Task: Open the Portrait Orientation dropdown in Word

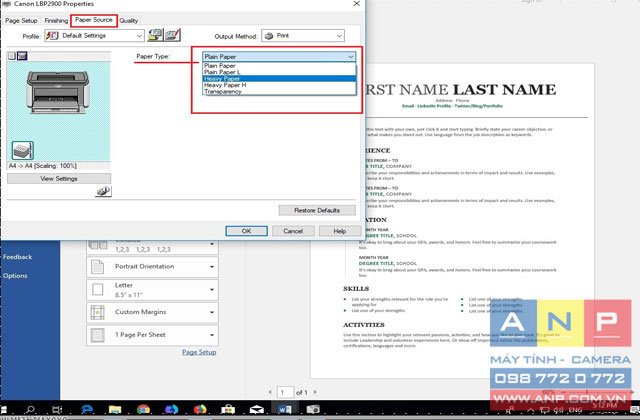Action: [x=152, y=267]
